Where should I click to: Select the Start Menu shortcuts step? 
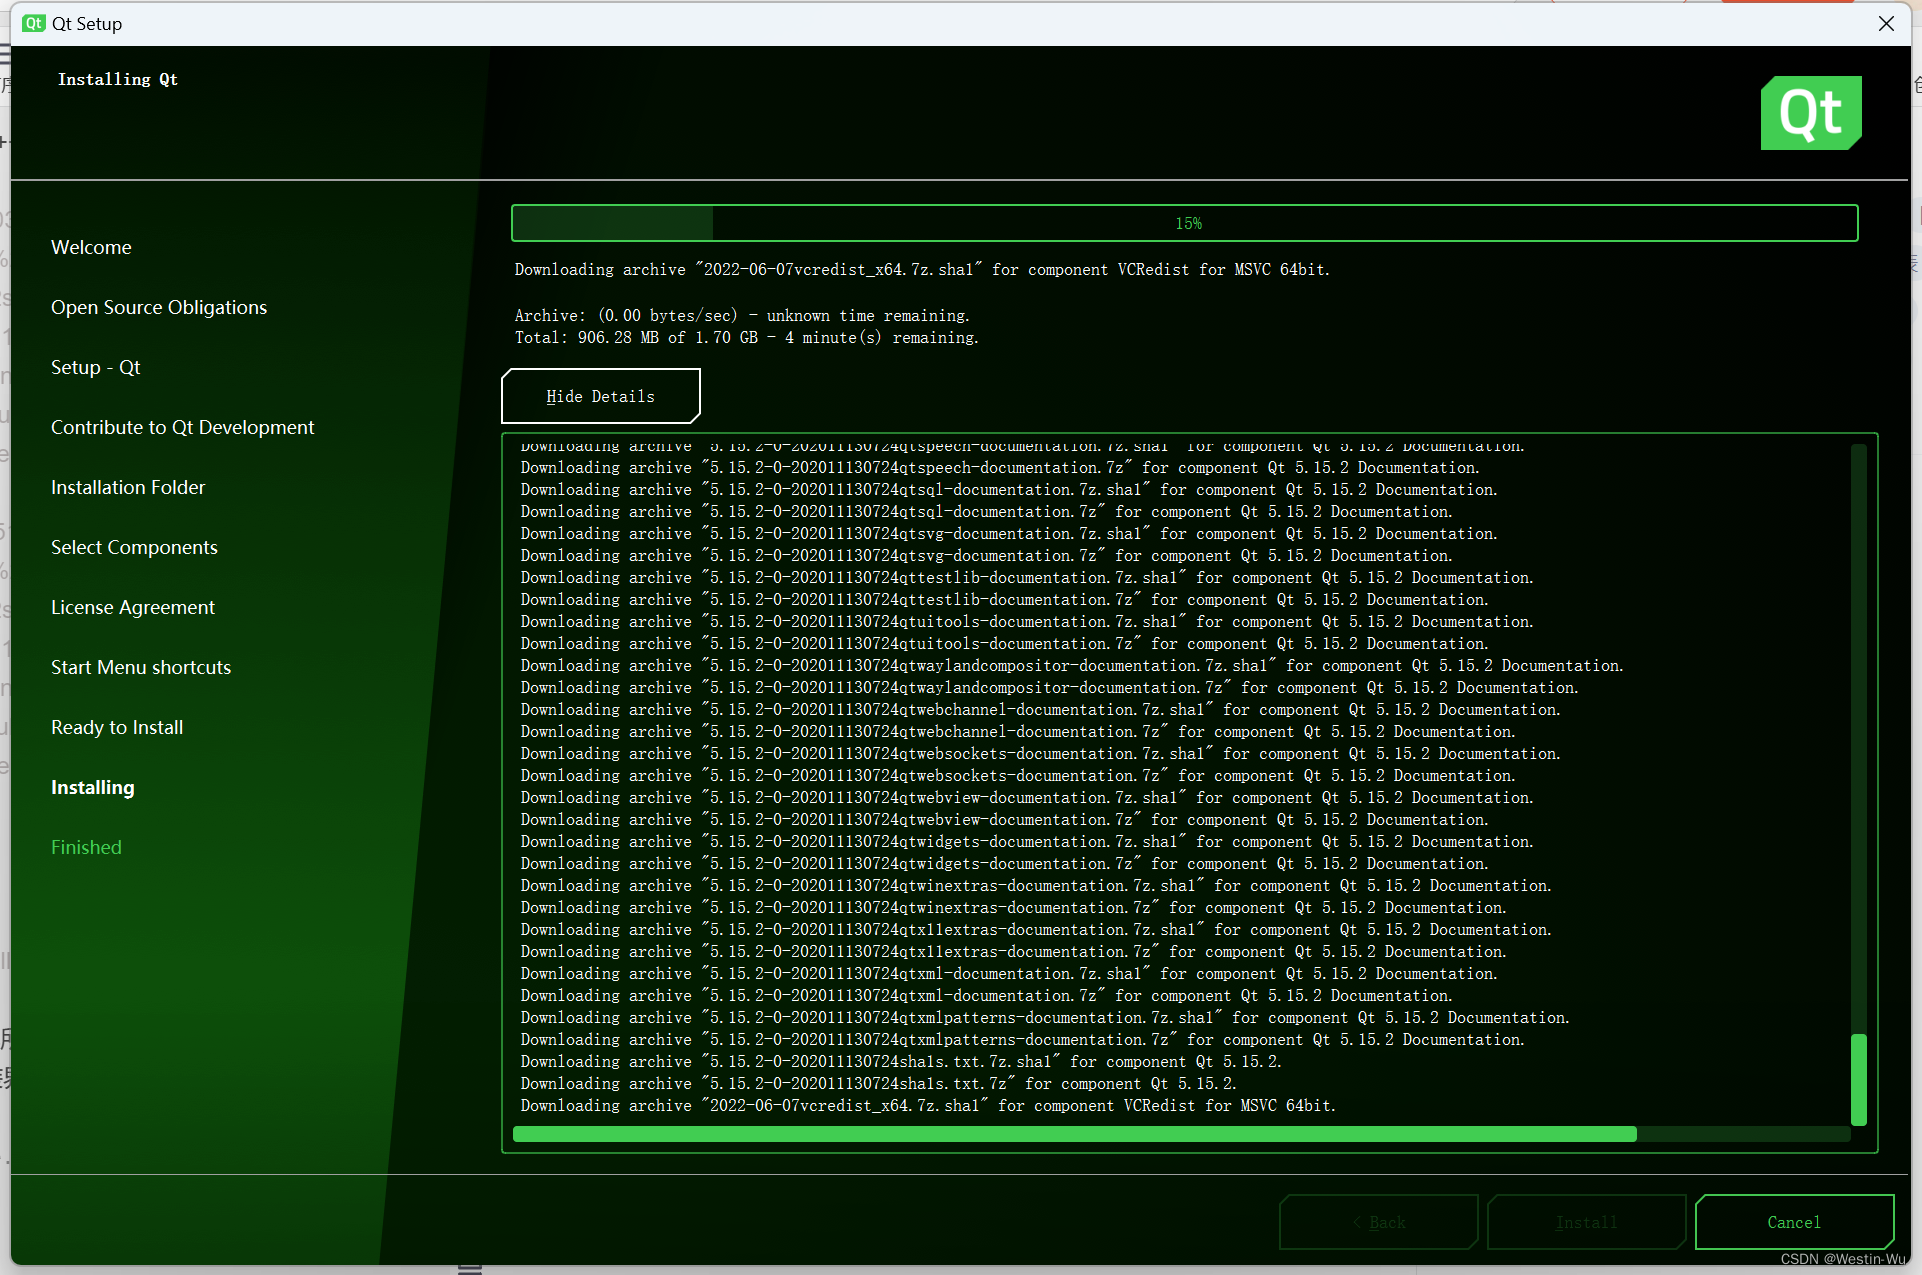point(141,667)
